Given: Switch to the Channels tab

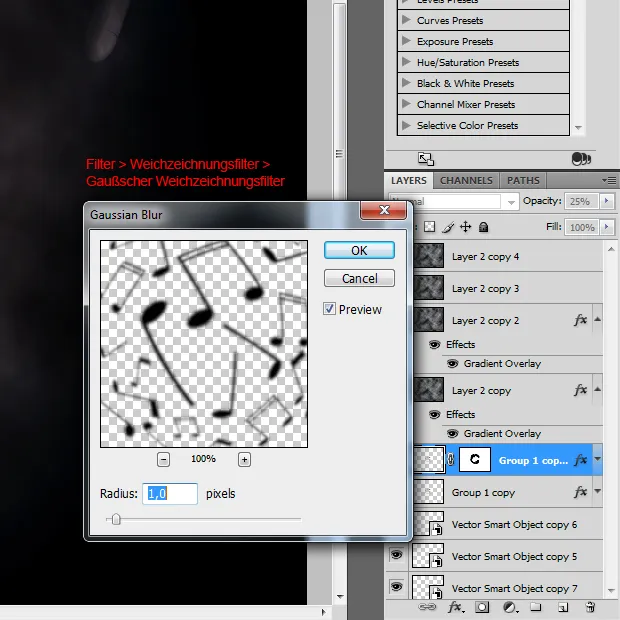Looking at the screenshot, I should tap(466, 181).
